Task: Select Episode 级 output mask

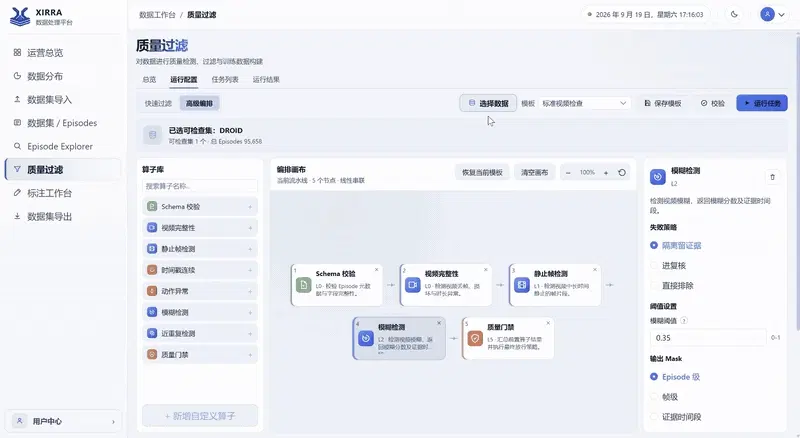Action: click(x=675, y=377)
